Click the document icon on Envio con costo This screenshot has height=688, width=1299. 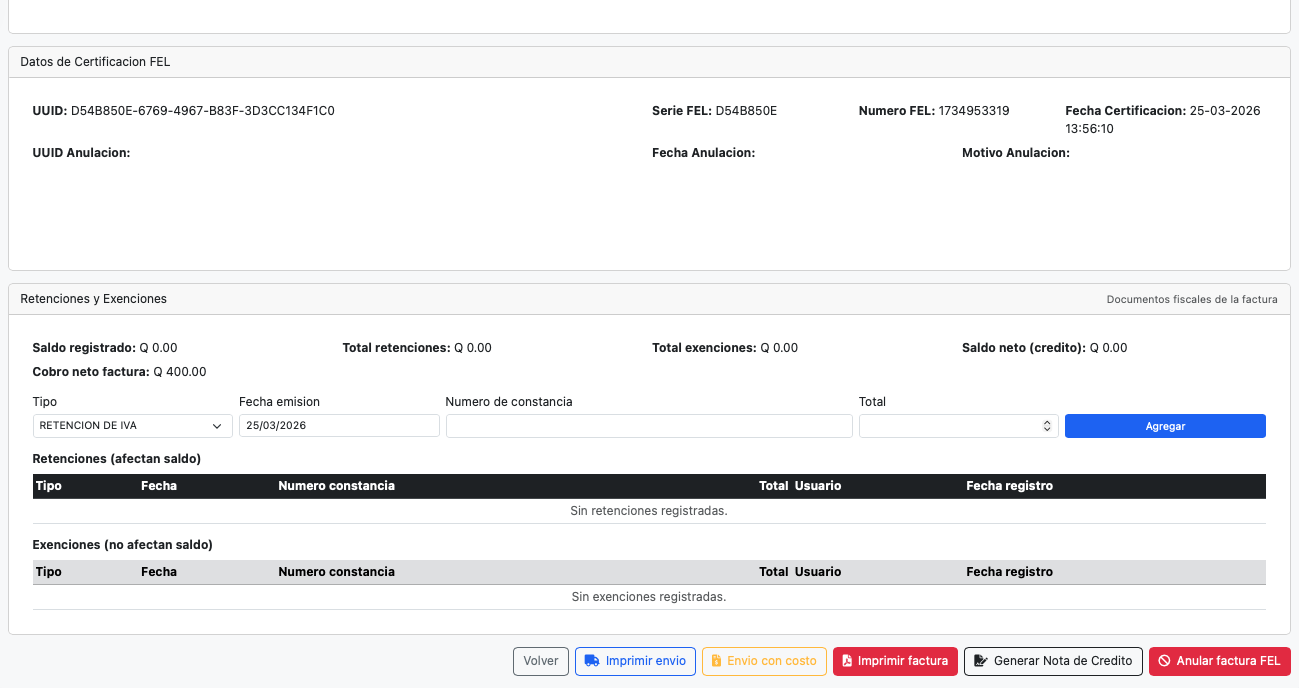[716, 661]
